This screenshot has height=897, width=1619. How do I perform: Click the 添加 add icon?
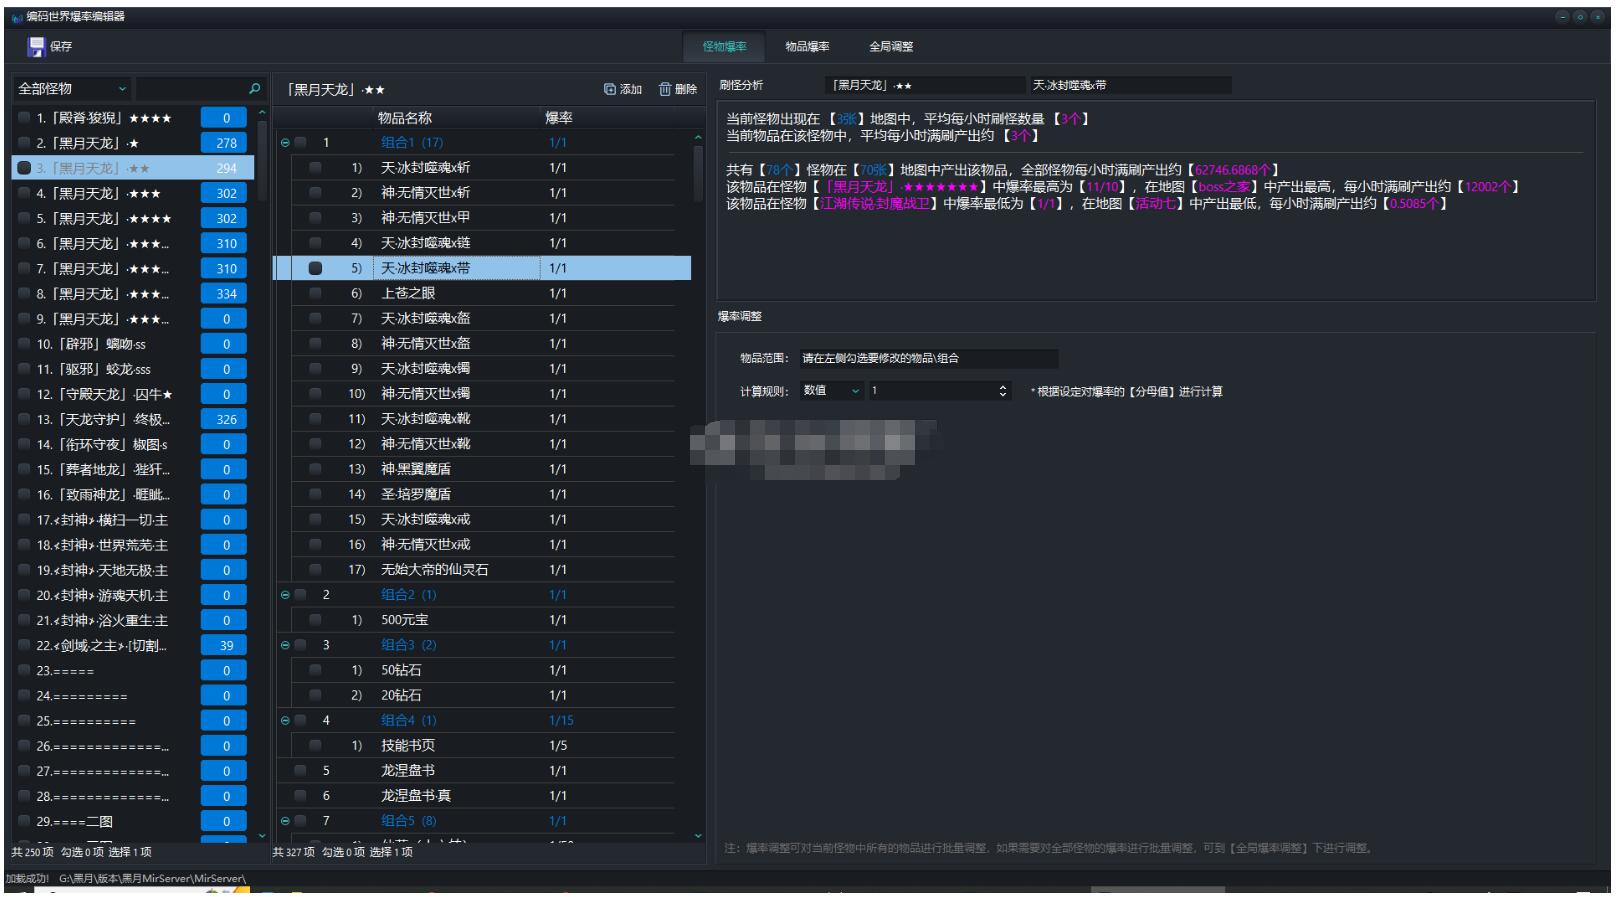(x=610, y=89)
